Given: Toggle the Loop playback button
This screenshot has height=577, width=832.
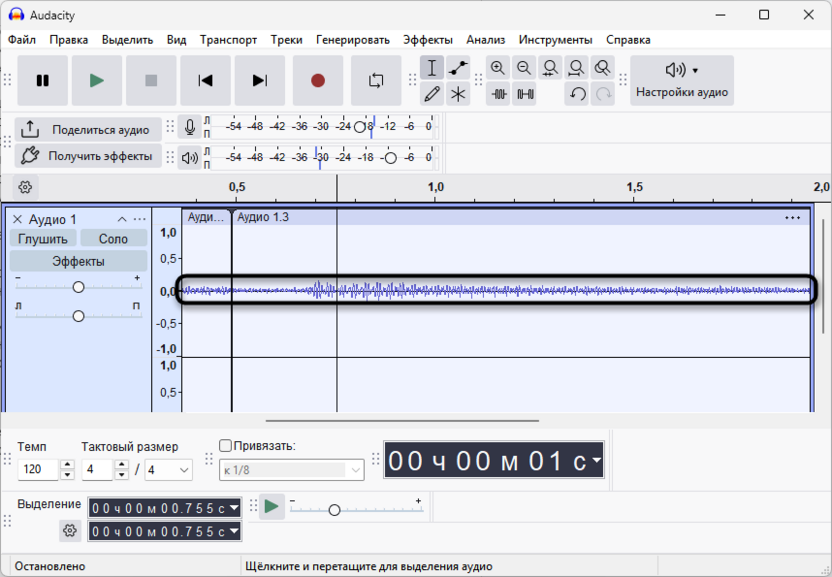Looking at the screenshot, I should [376, 81].
